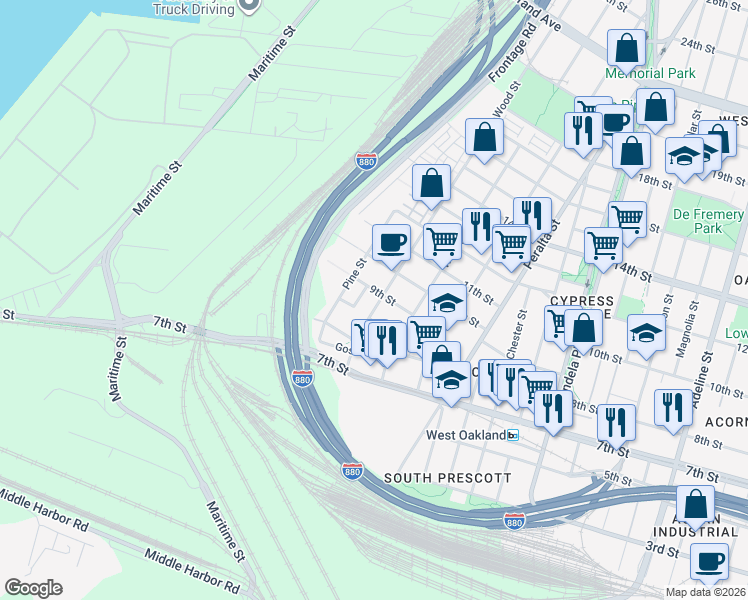Select the Memorial Park label

coord(650,73)
